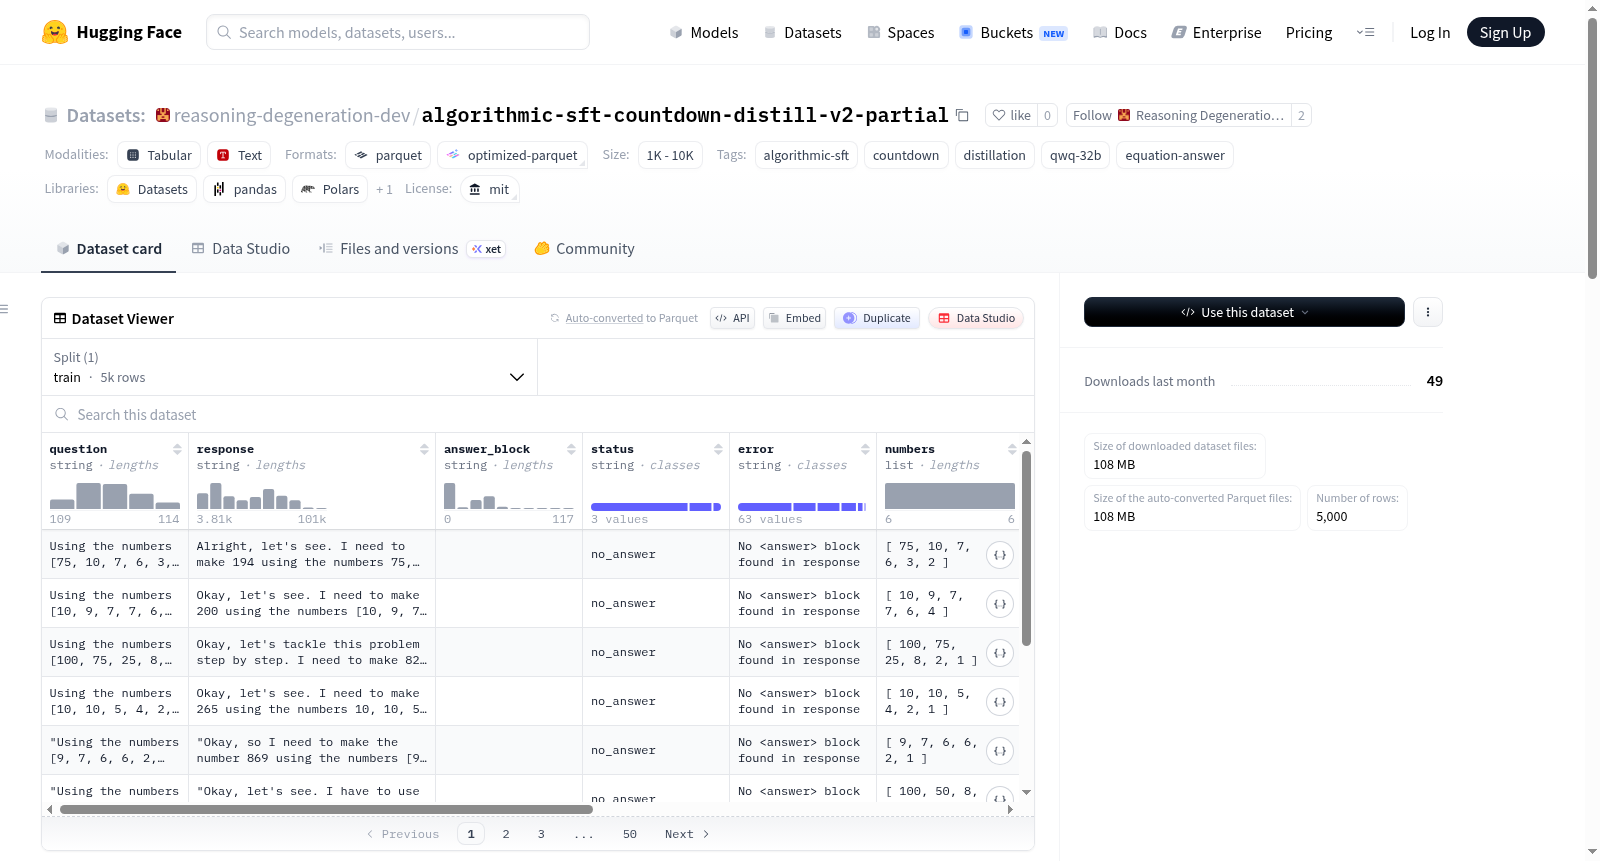Viewport: 1600px width, 861px height.
Task: Go to page 2 of the dataset viewer
Action: coord(506,834)
